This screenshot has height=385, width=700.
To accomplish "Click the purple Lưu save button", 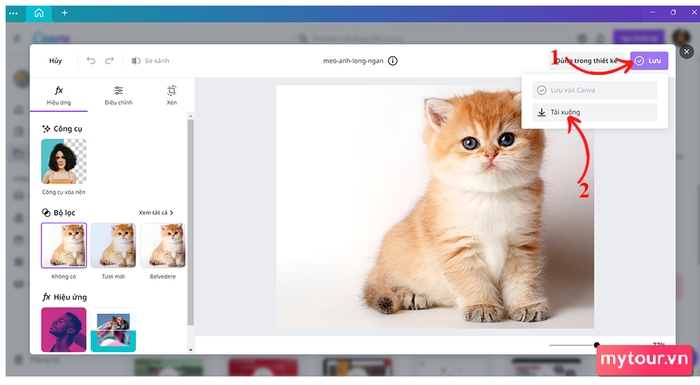I will [649, 61].
